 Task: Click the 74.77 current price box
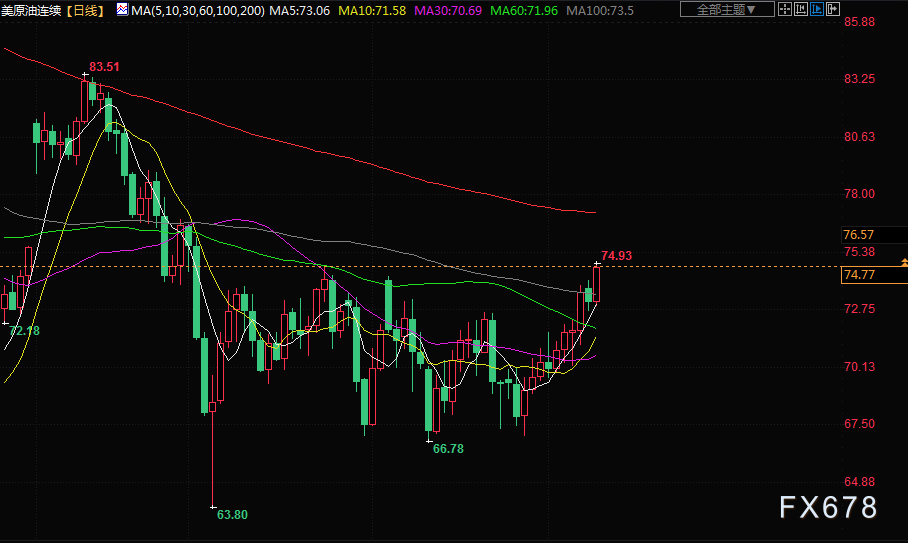(874, 274)
